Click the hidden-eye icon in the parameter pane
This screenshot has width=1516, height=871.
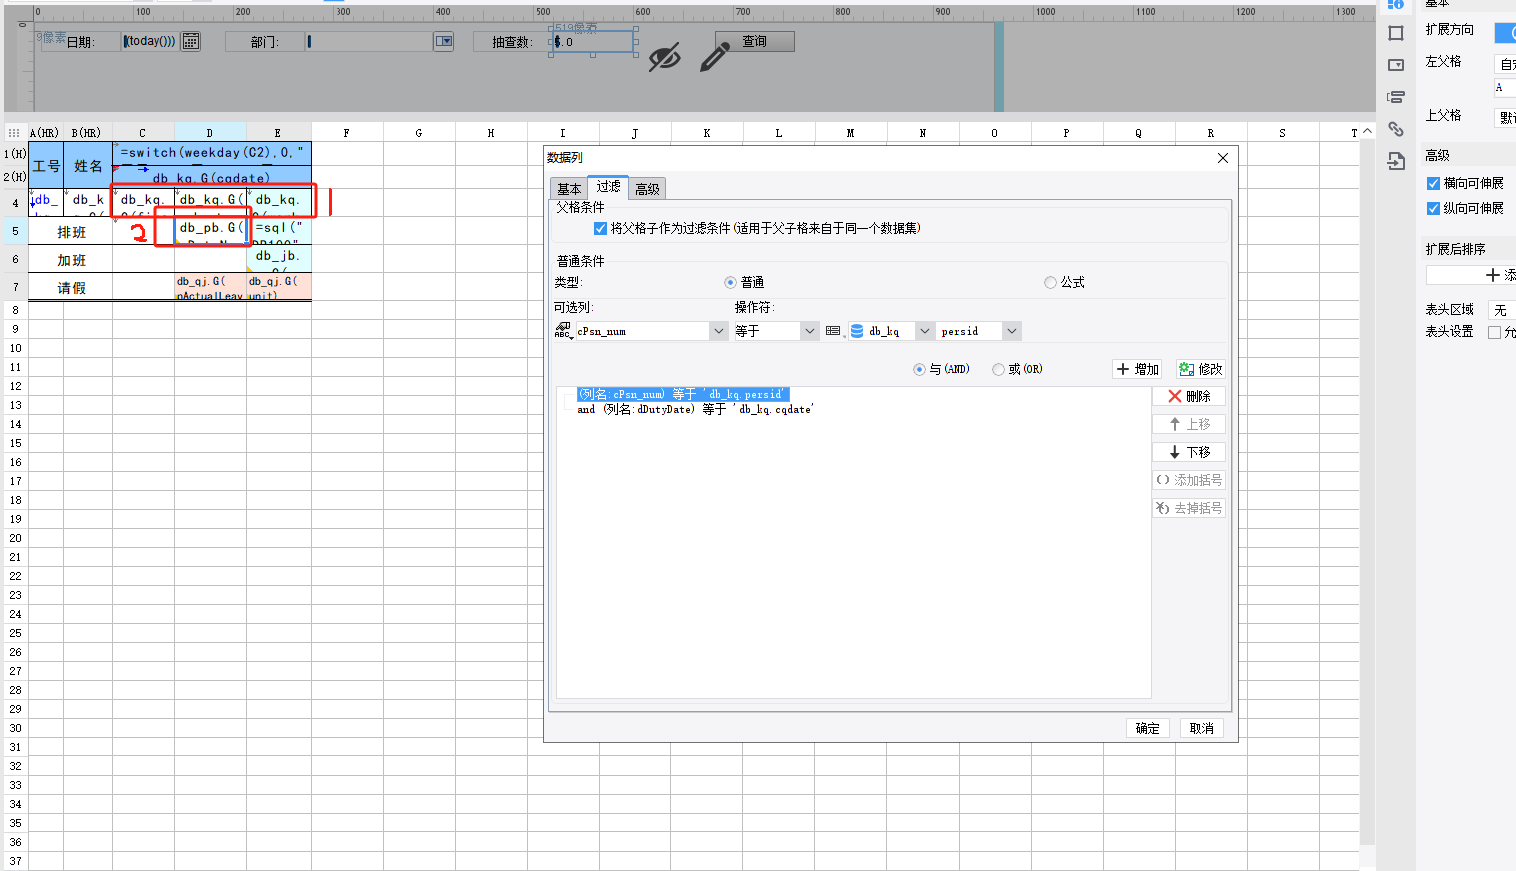pos(664,57)
